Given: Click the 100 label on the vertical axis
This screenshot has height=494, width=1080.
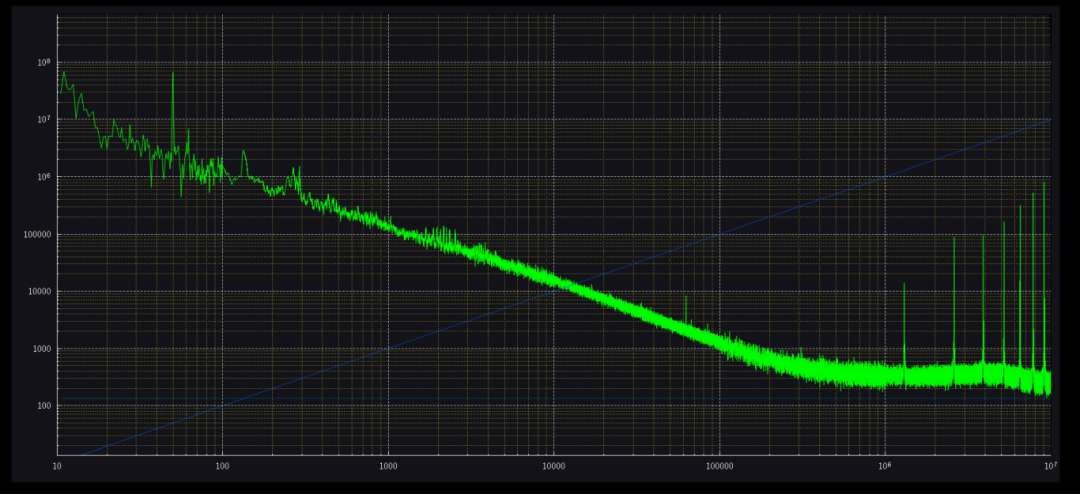Looking at the screenshot, I should point(45,406).
